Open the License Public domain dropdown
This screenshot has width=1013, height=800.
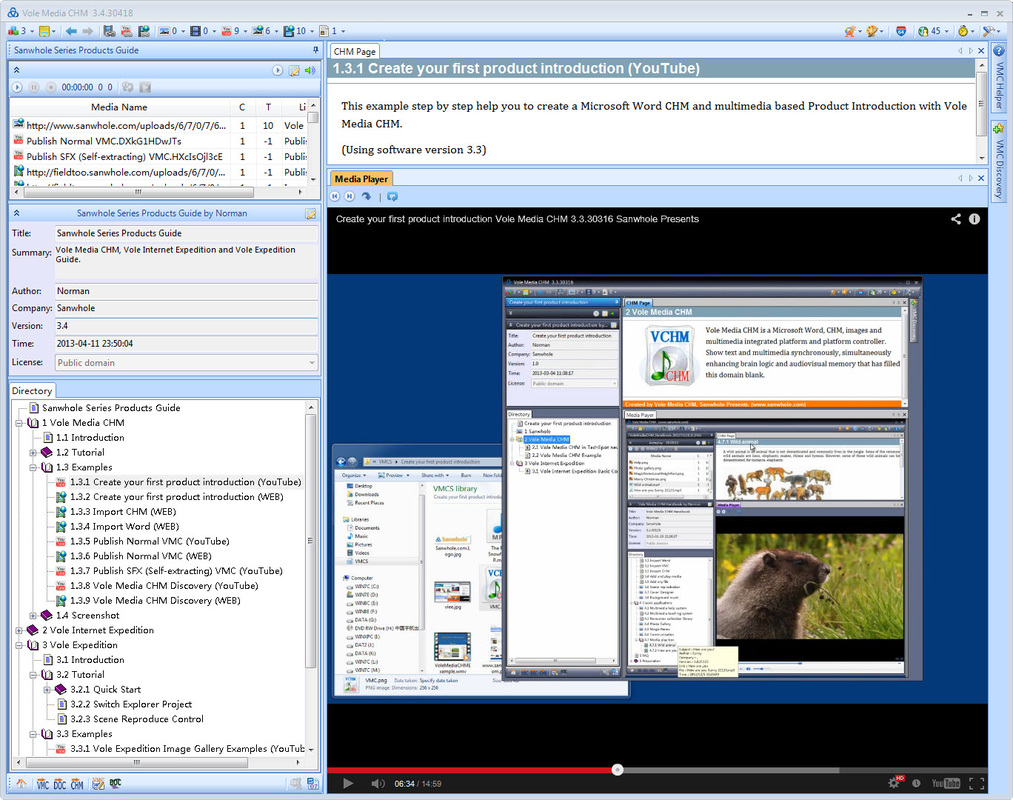point(312,363)
